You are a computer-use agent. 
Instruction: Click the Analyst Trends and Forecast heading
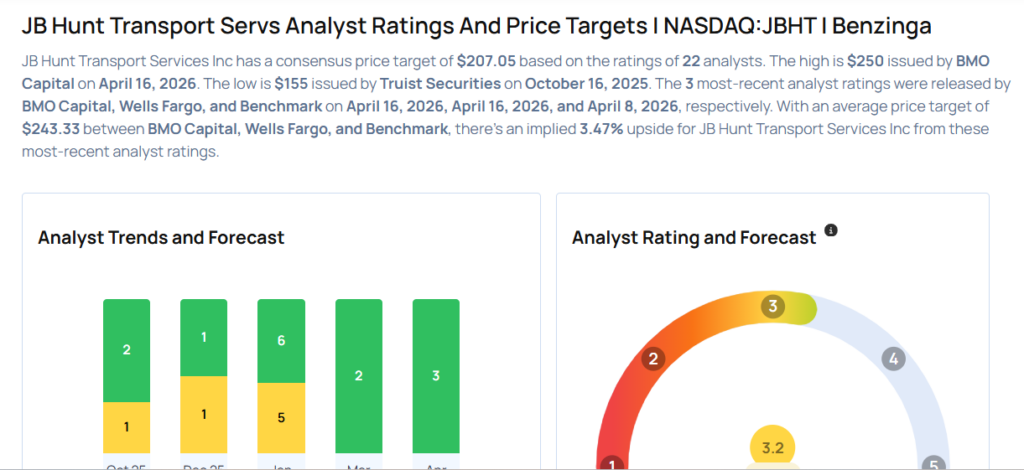(x=161, y=238)
